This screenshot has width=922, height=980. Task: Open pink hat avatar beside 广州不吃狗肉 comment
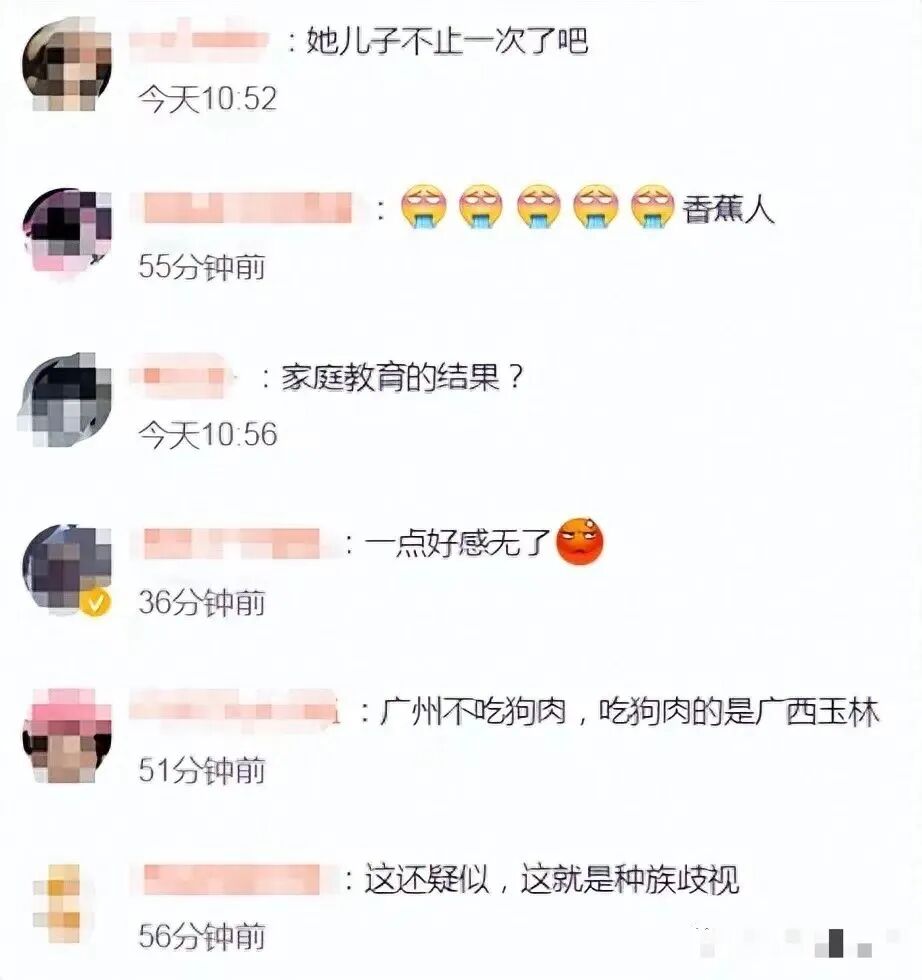[x=67, y=736]
